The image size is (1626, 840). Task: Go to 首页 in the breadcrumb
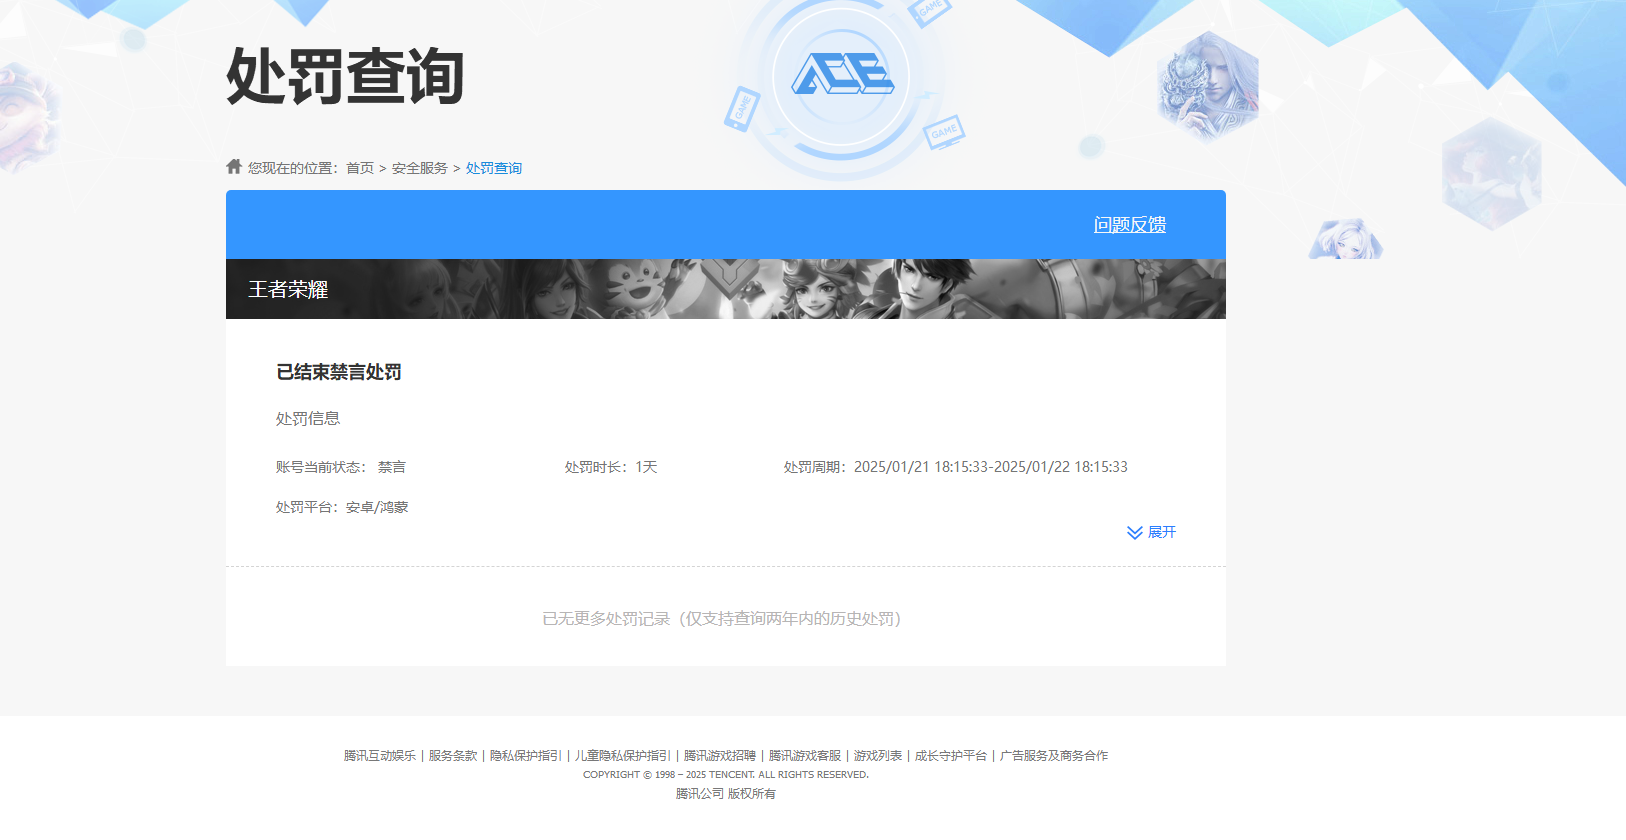point(360,168)
